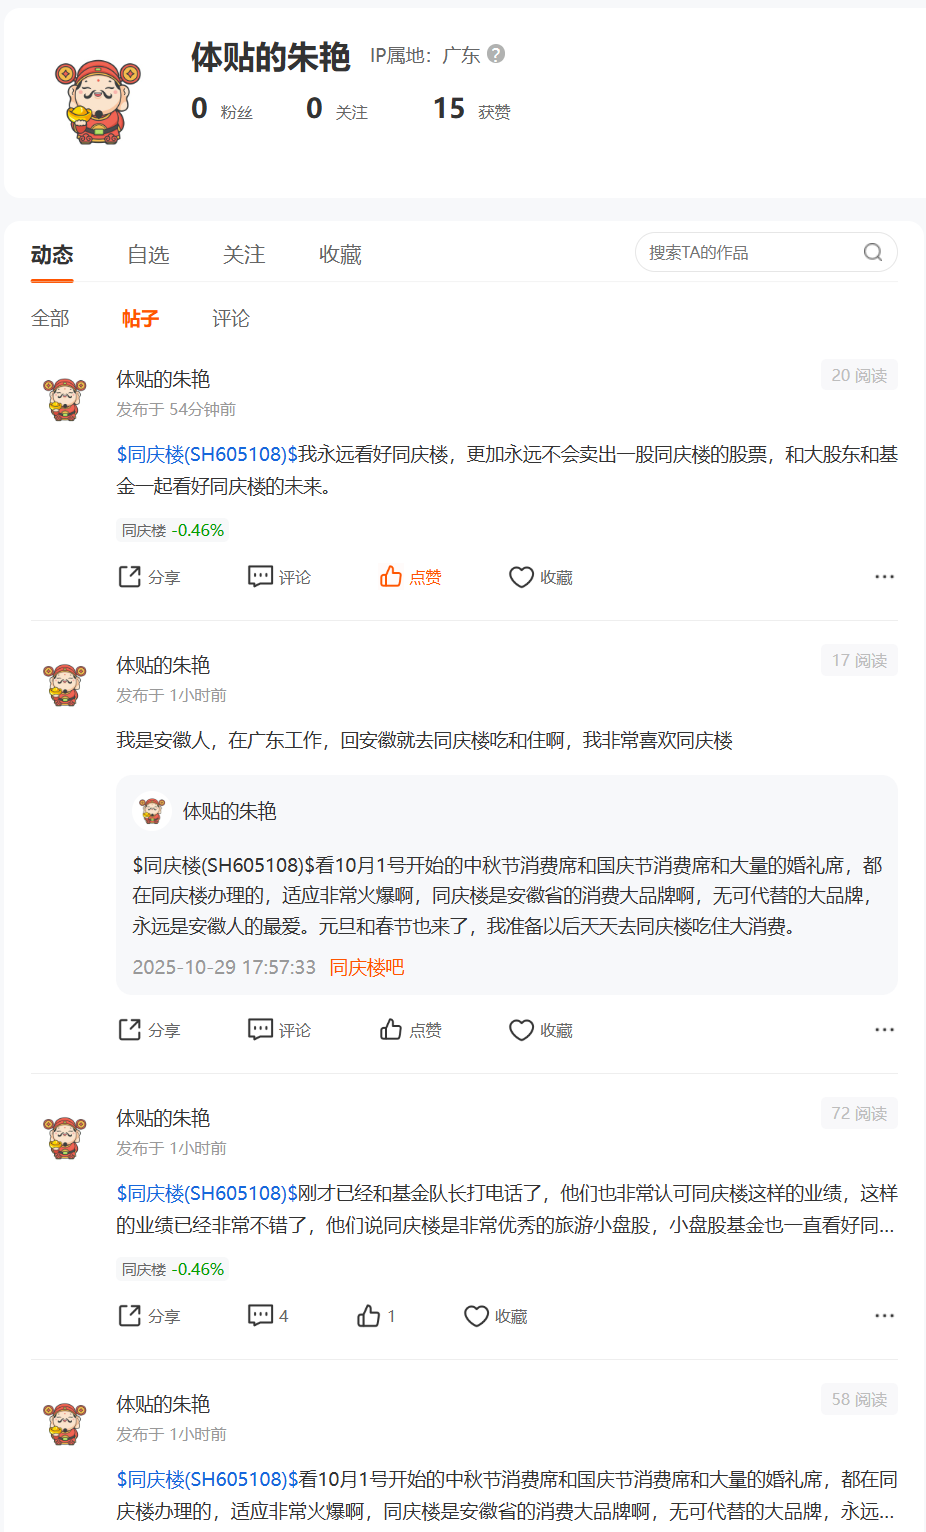This screenshot has width=926, height=1532.
Task: Share the second post about 安徽人
Action: click(x=149, y=1030)
